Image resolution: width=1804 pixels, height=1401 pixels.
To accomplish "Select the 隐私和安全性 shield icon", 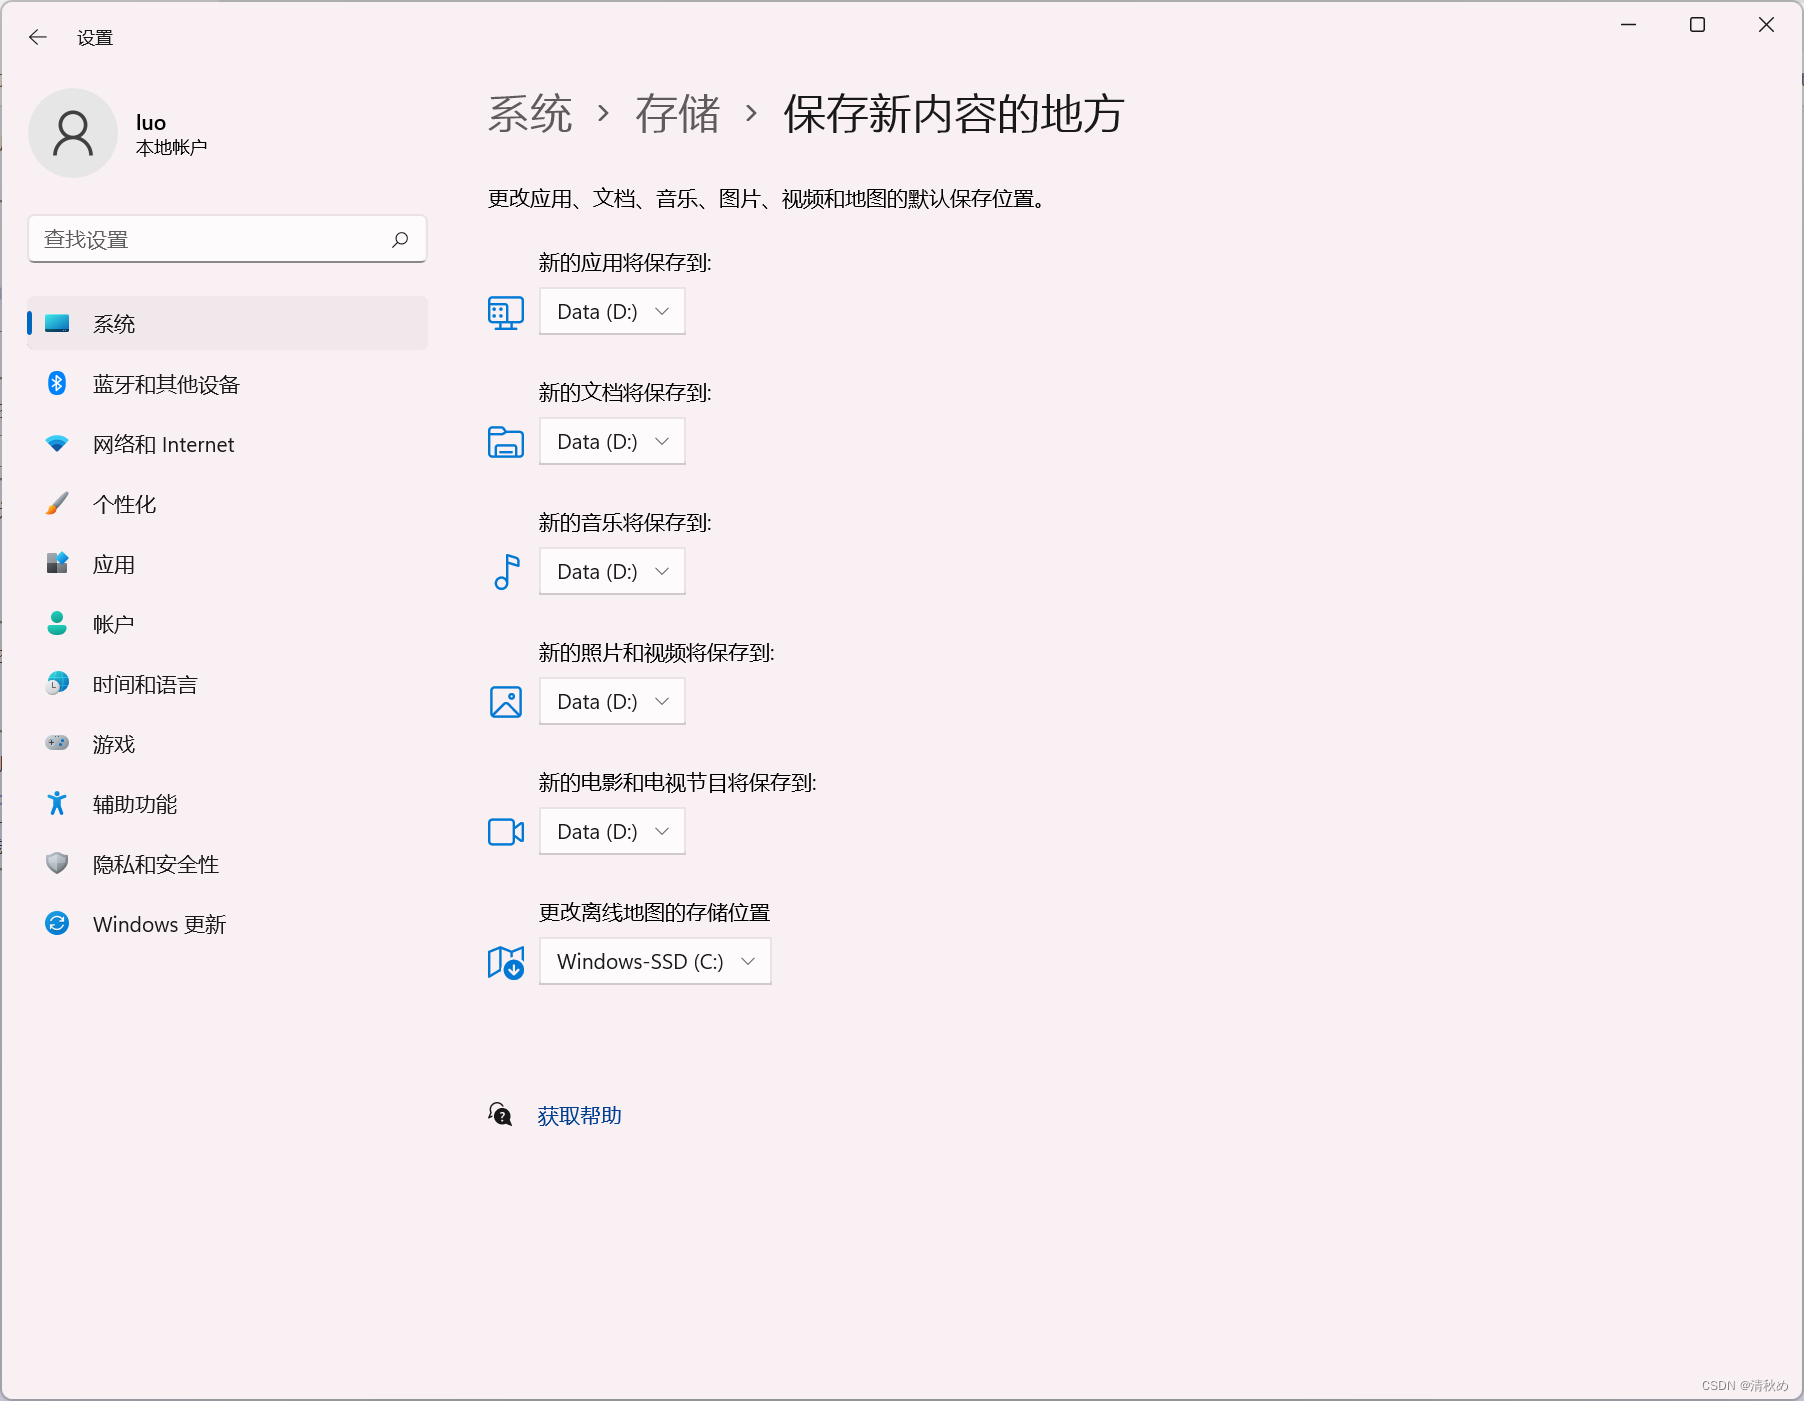I will pos(57,864).
